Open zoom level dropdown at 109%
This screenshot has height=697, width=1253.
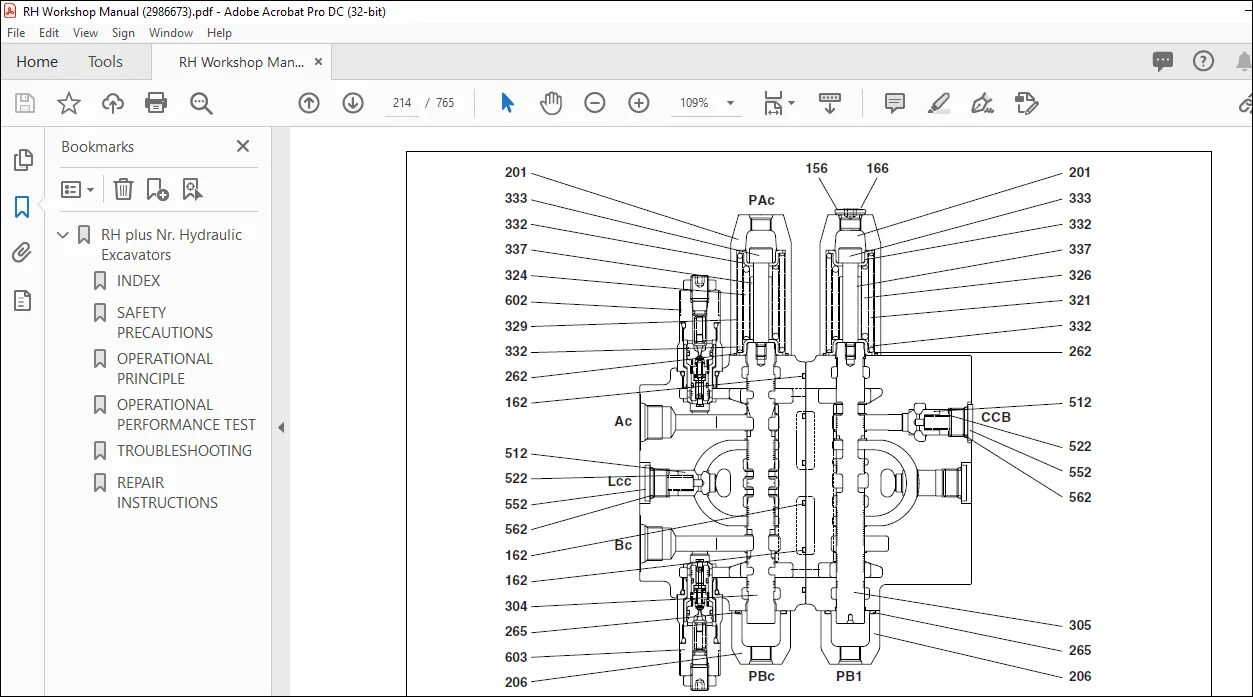coord(730,103)
